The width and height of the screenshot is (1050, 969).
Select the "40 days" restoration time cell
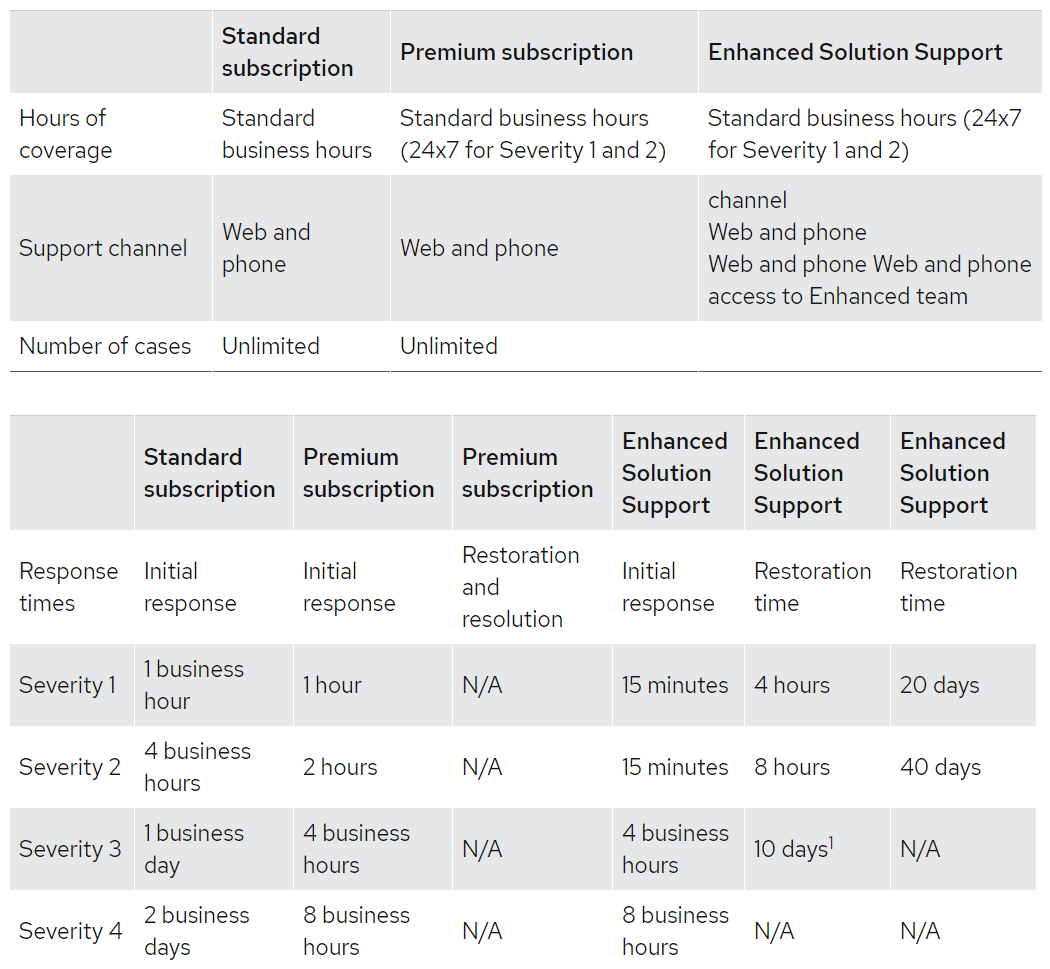pyautogui.click(x=941, y=767)
